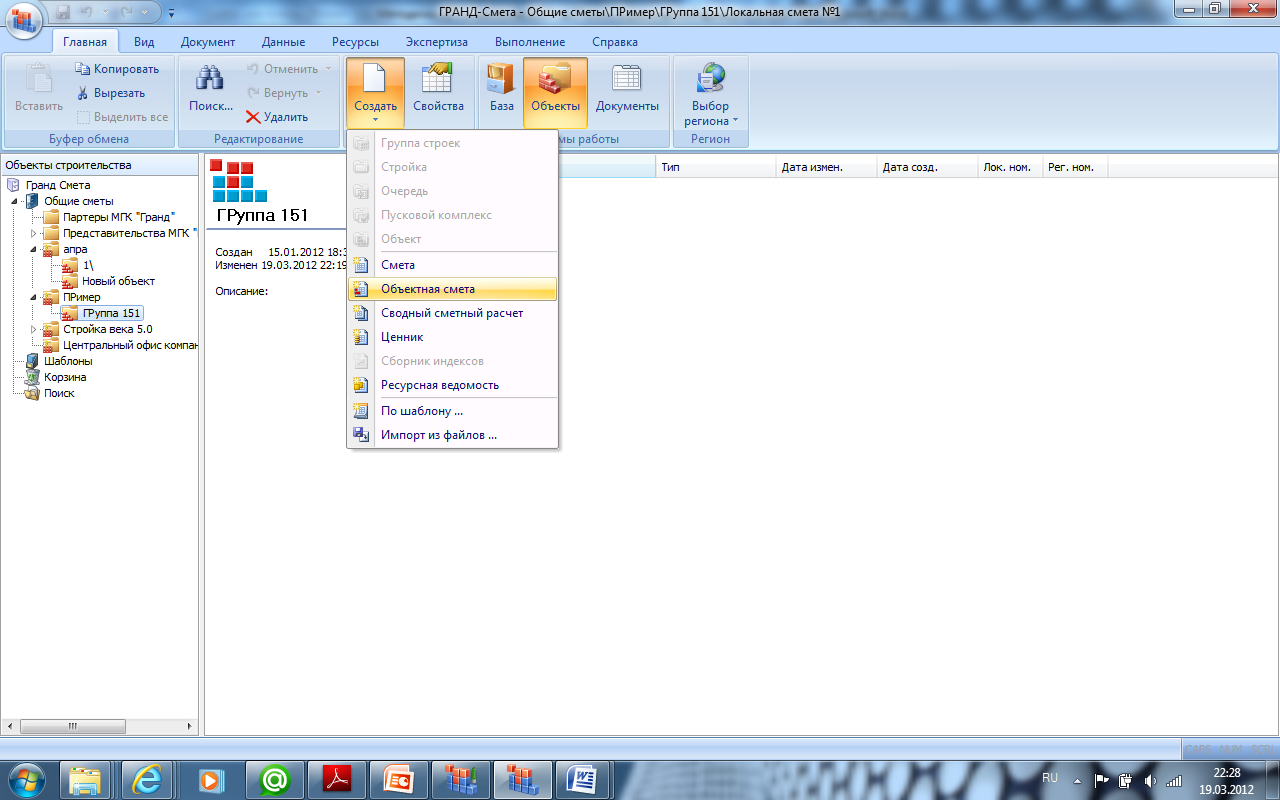The width and height of the screenshot is (1280, 800).
Task: Sort by Дата измен. column header
Action: tap(827, 167)
